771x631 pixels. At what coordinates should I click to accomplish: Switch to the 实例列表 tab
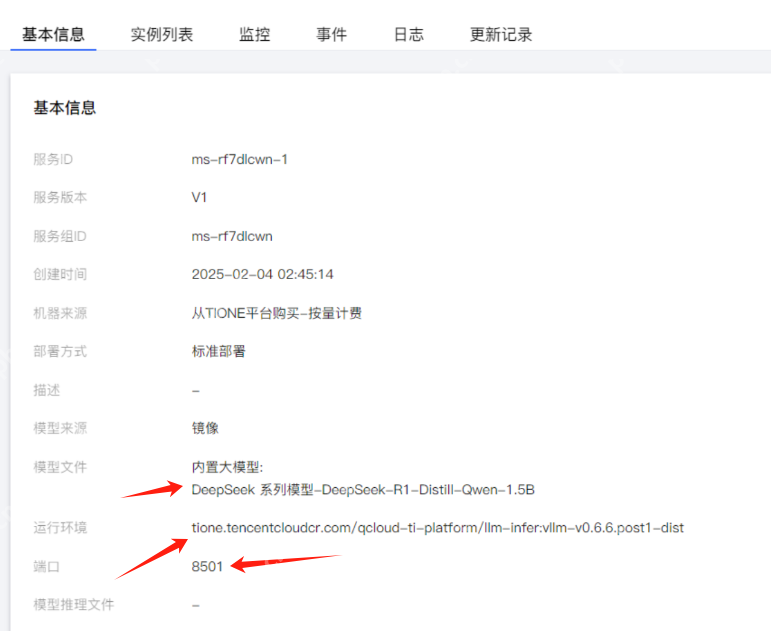(x=162, y=34)
